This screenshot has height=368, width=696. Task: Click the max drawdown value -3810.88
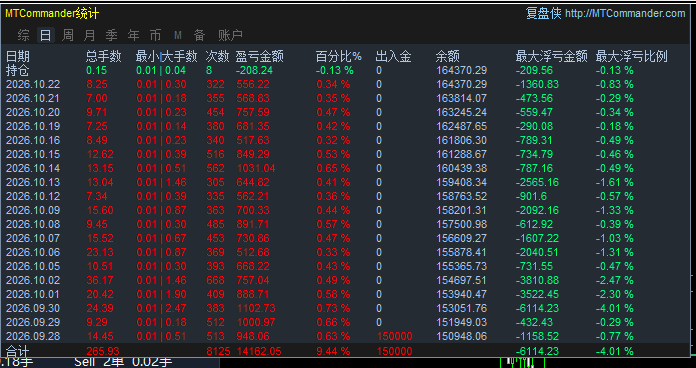[537, 281]
